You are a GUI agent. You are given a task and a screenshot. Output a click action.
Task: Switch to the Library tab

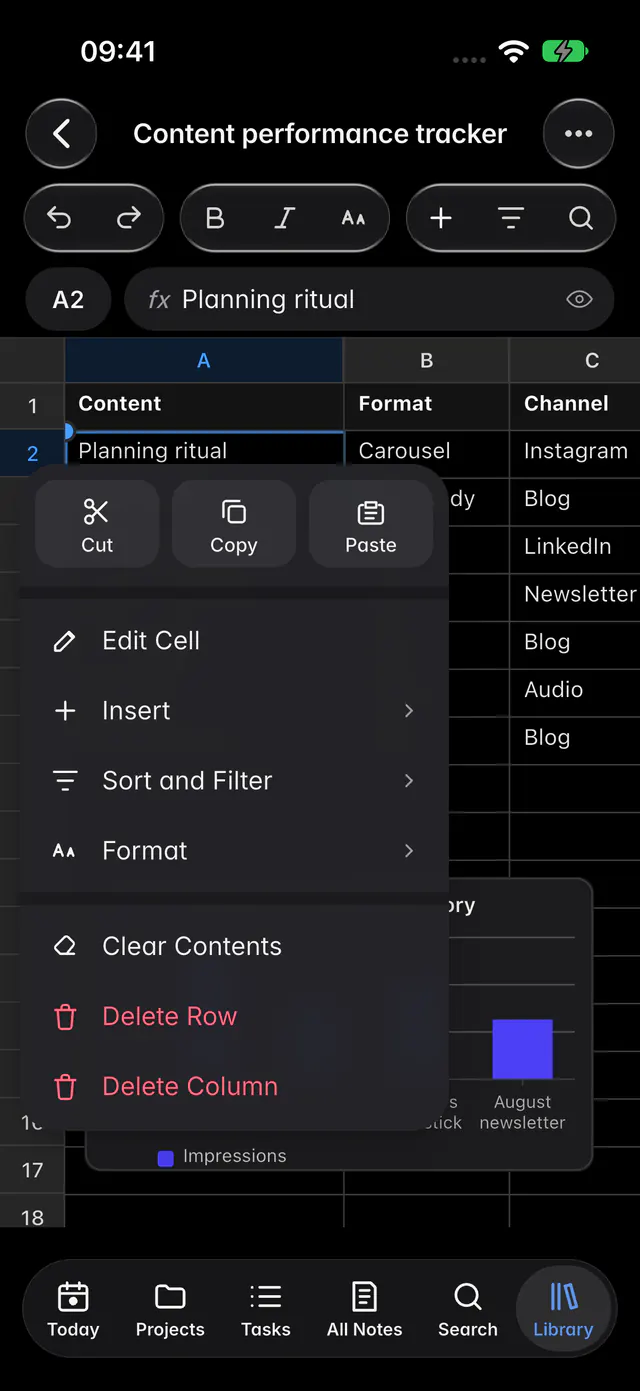563,1310
